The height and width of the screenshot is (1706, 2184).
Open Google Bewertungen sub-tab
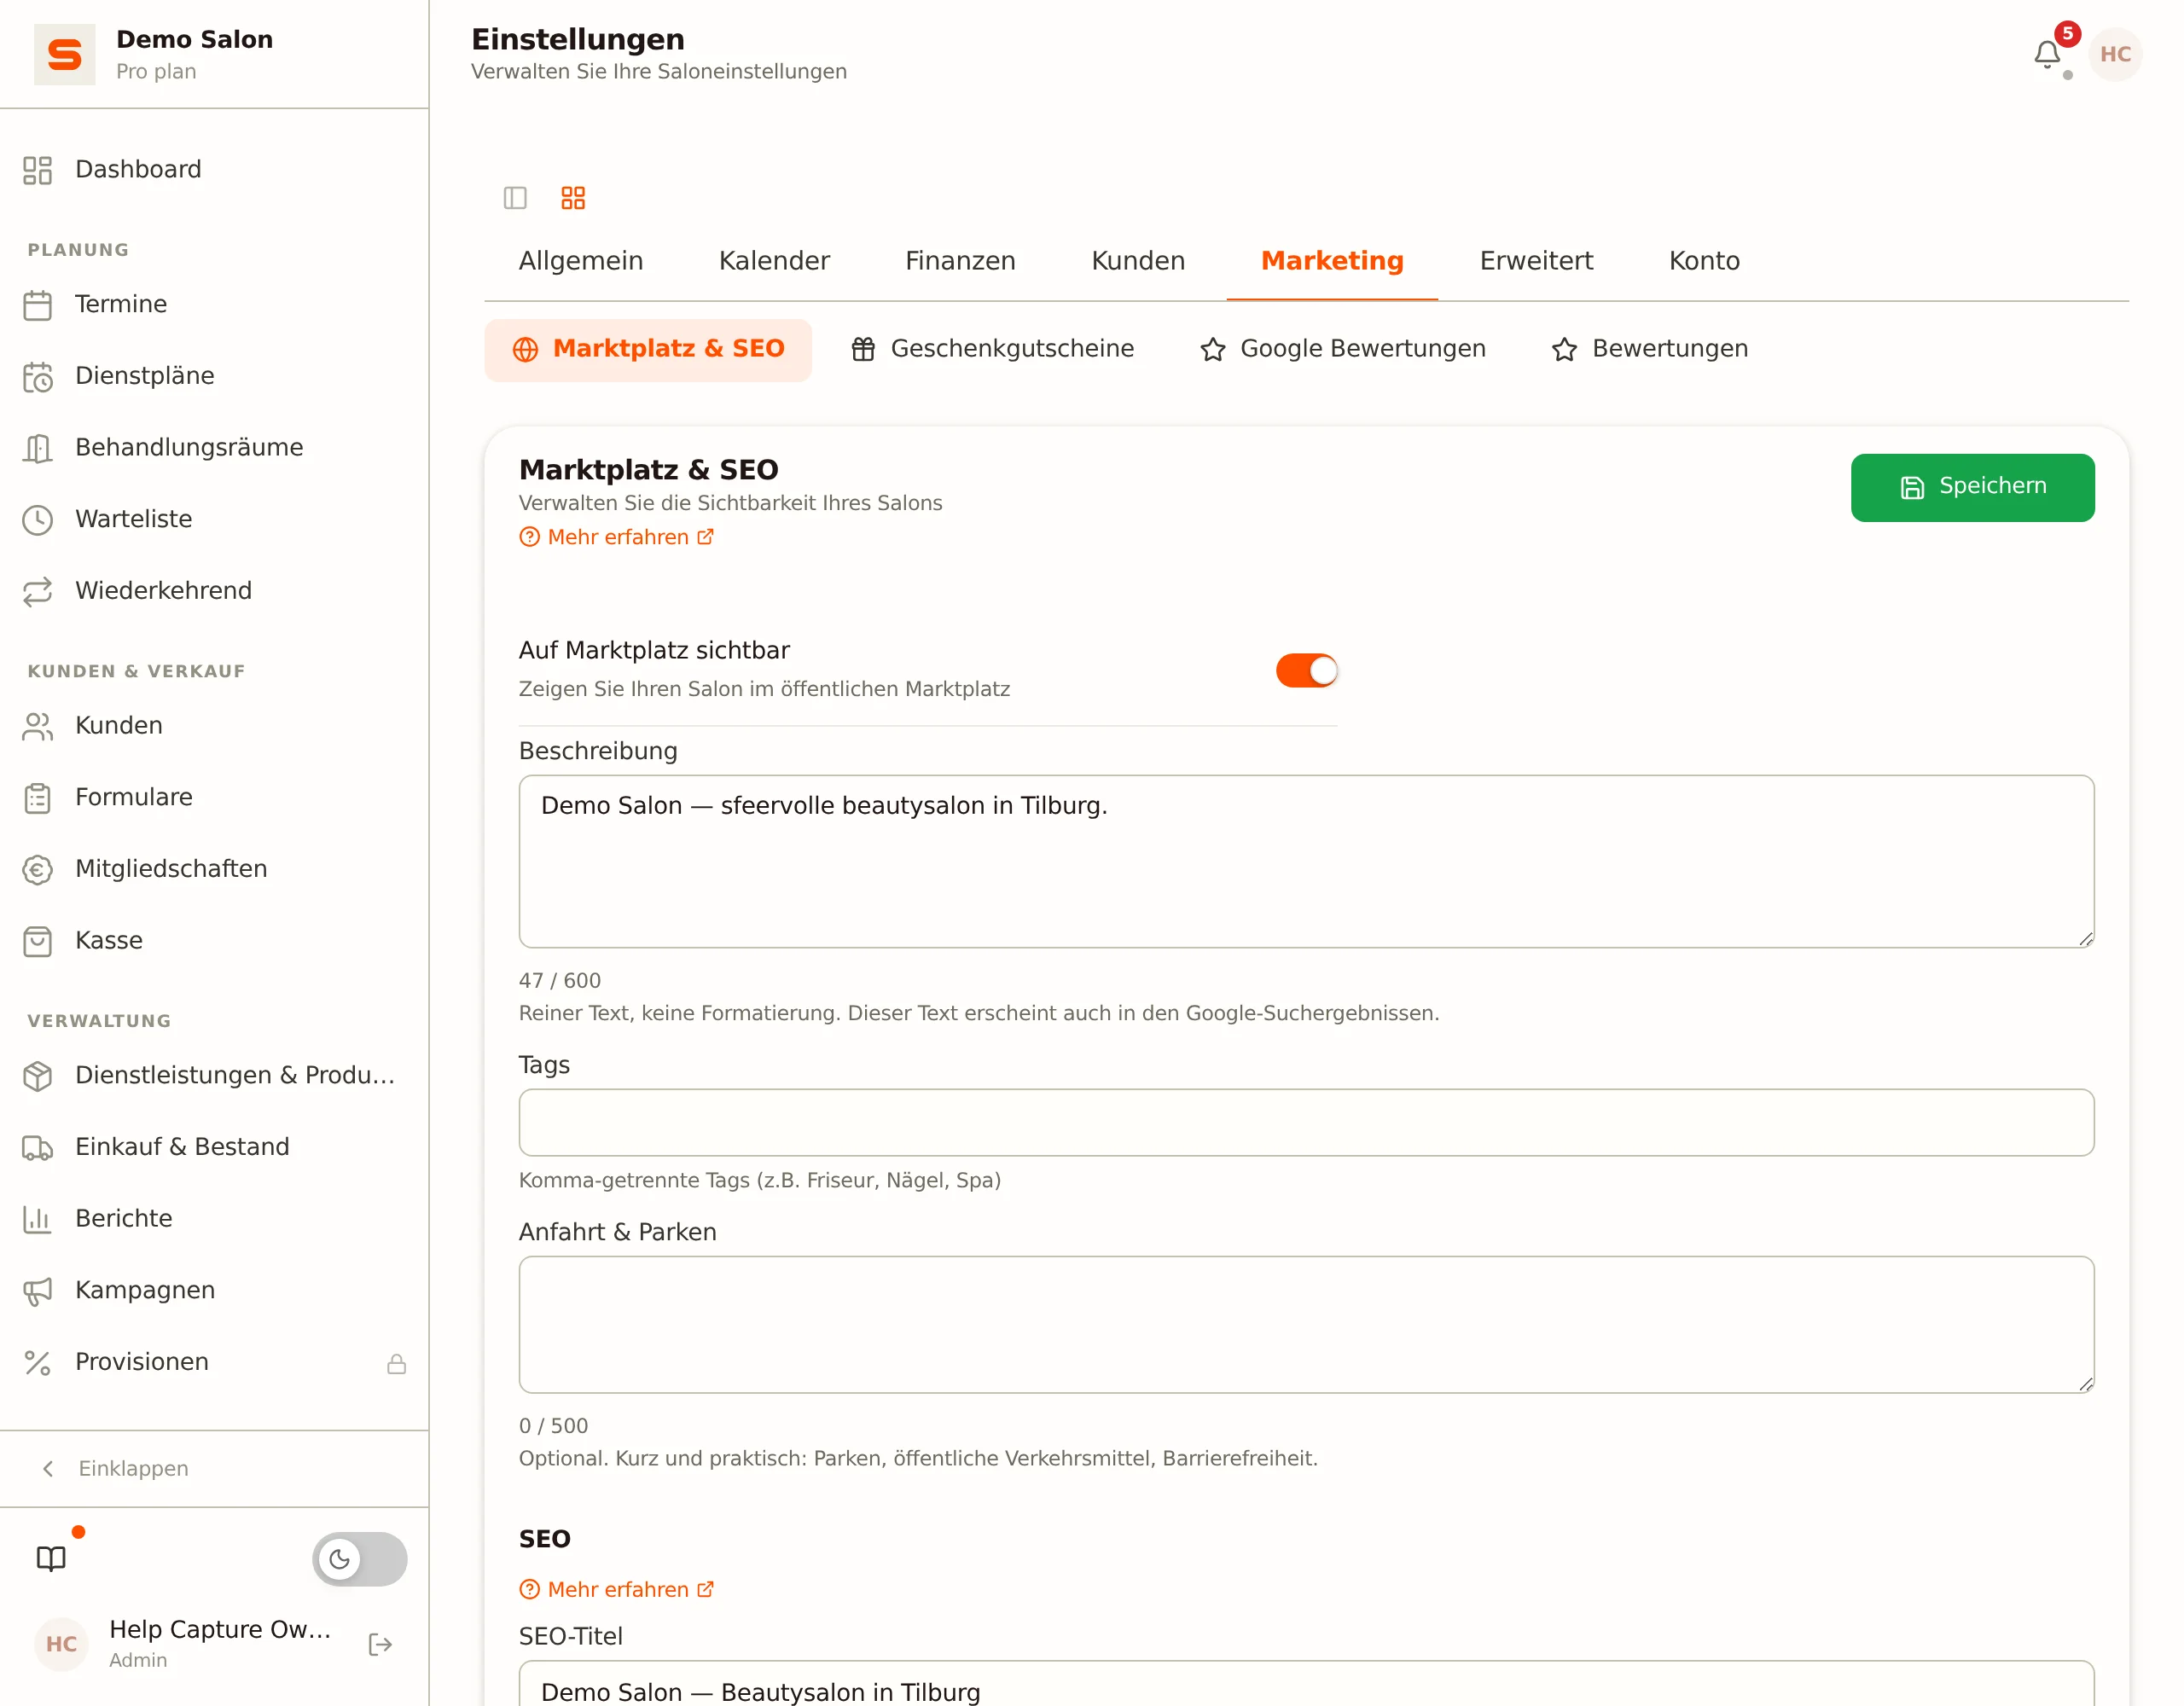click(x=1343, y=349)
